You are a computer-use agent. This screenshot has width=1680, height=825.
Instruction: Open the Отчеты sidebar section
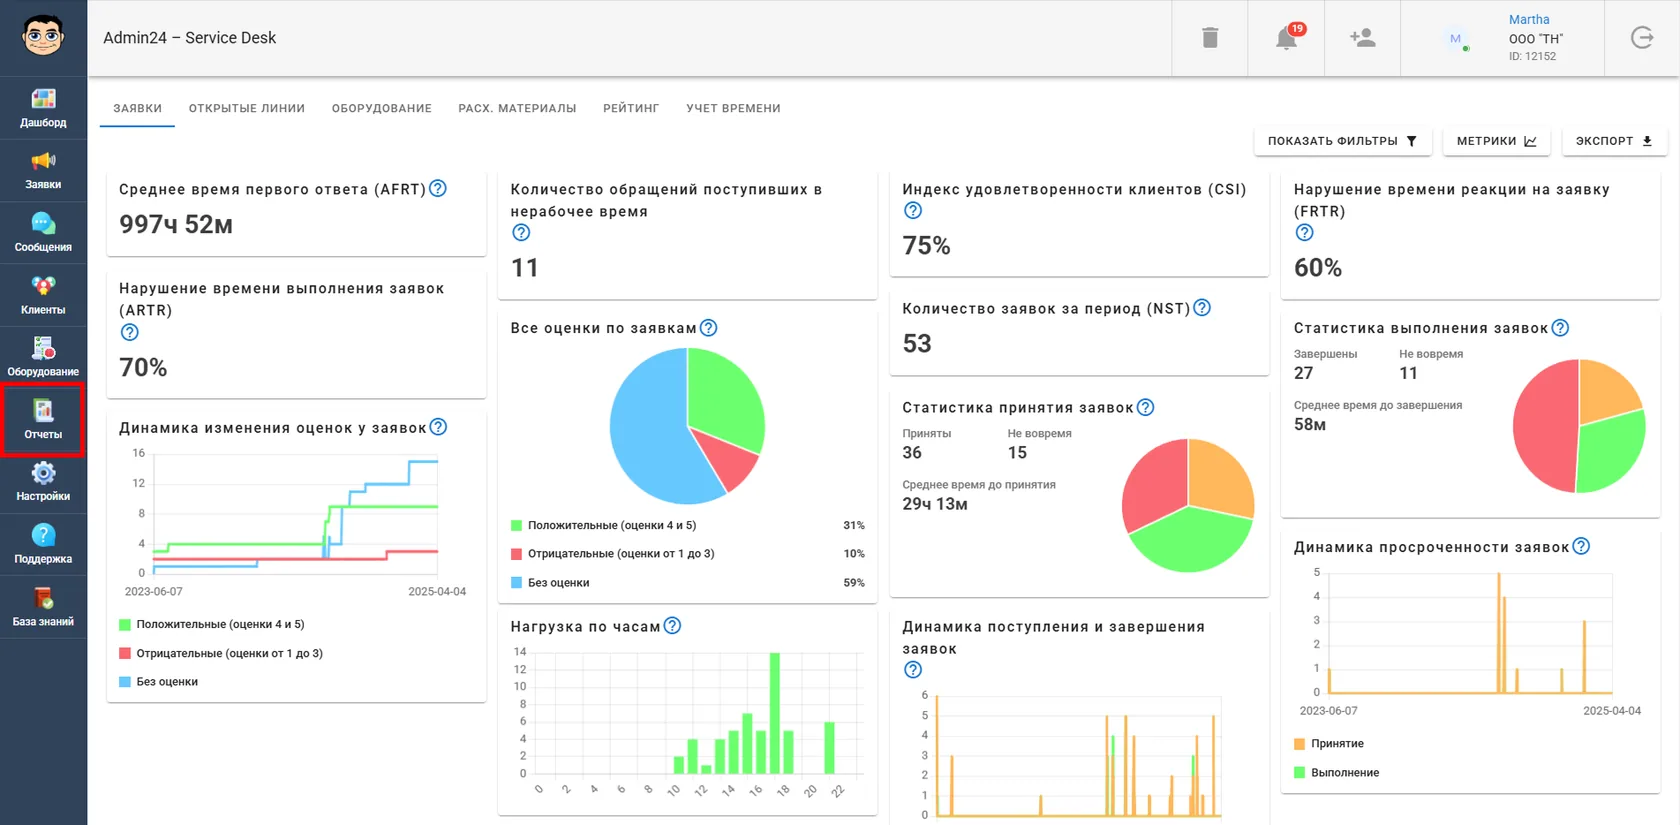43,420
